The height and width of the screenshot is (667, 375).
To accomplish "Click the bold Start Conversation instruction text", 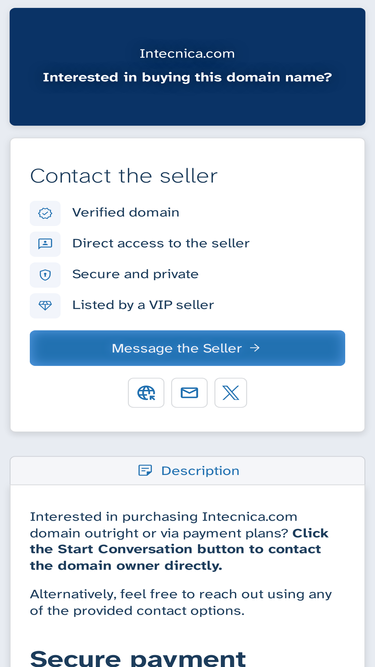I will tap(179, 549).
